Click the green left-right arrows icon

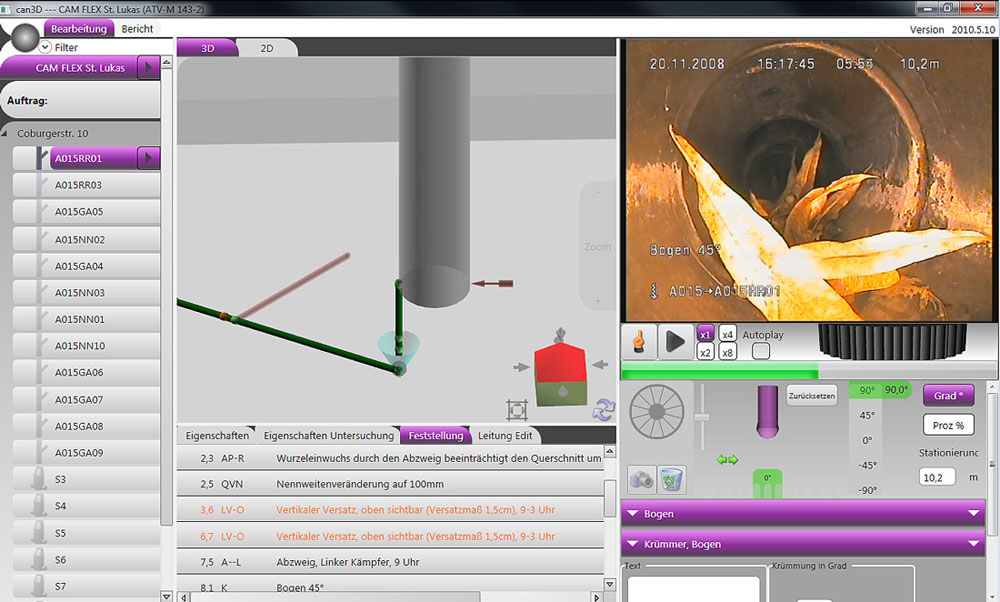click(726, 460)
